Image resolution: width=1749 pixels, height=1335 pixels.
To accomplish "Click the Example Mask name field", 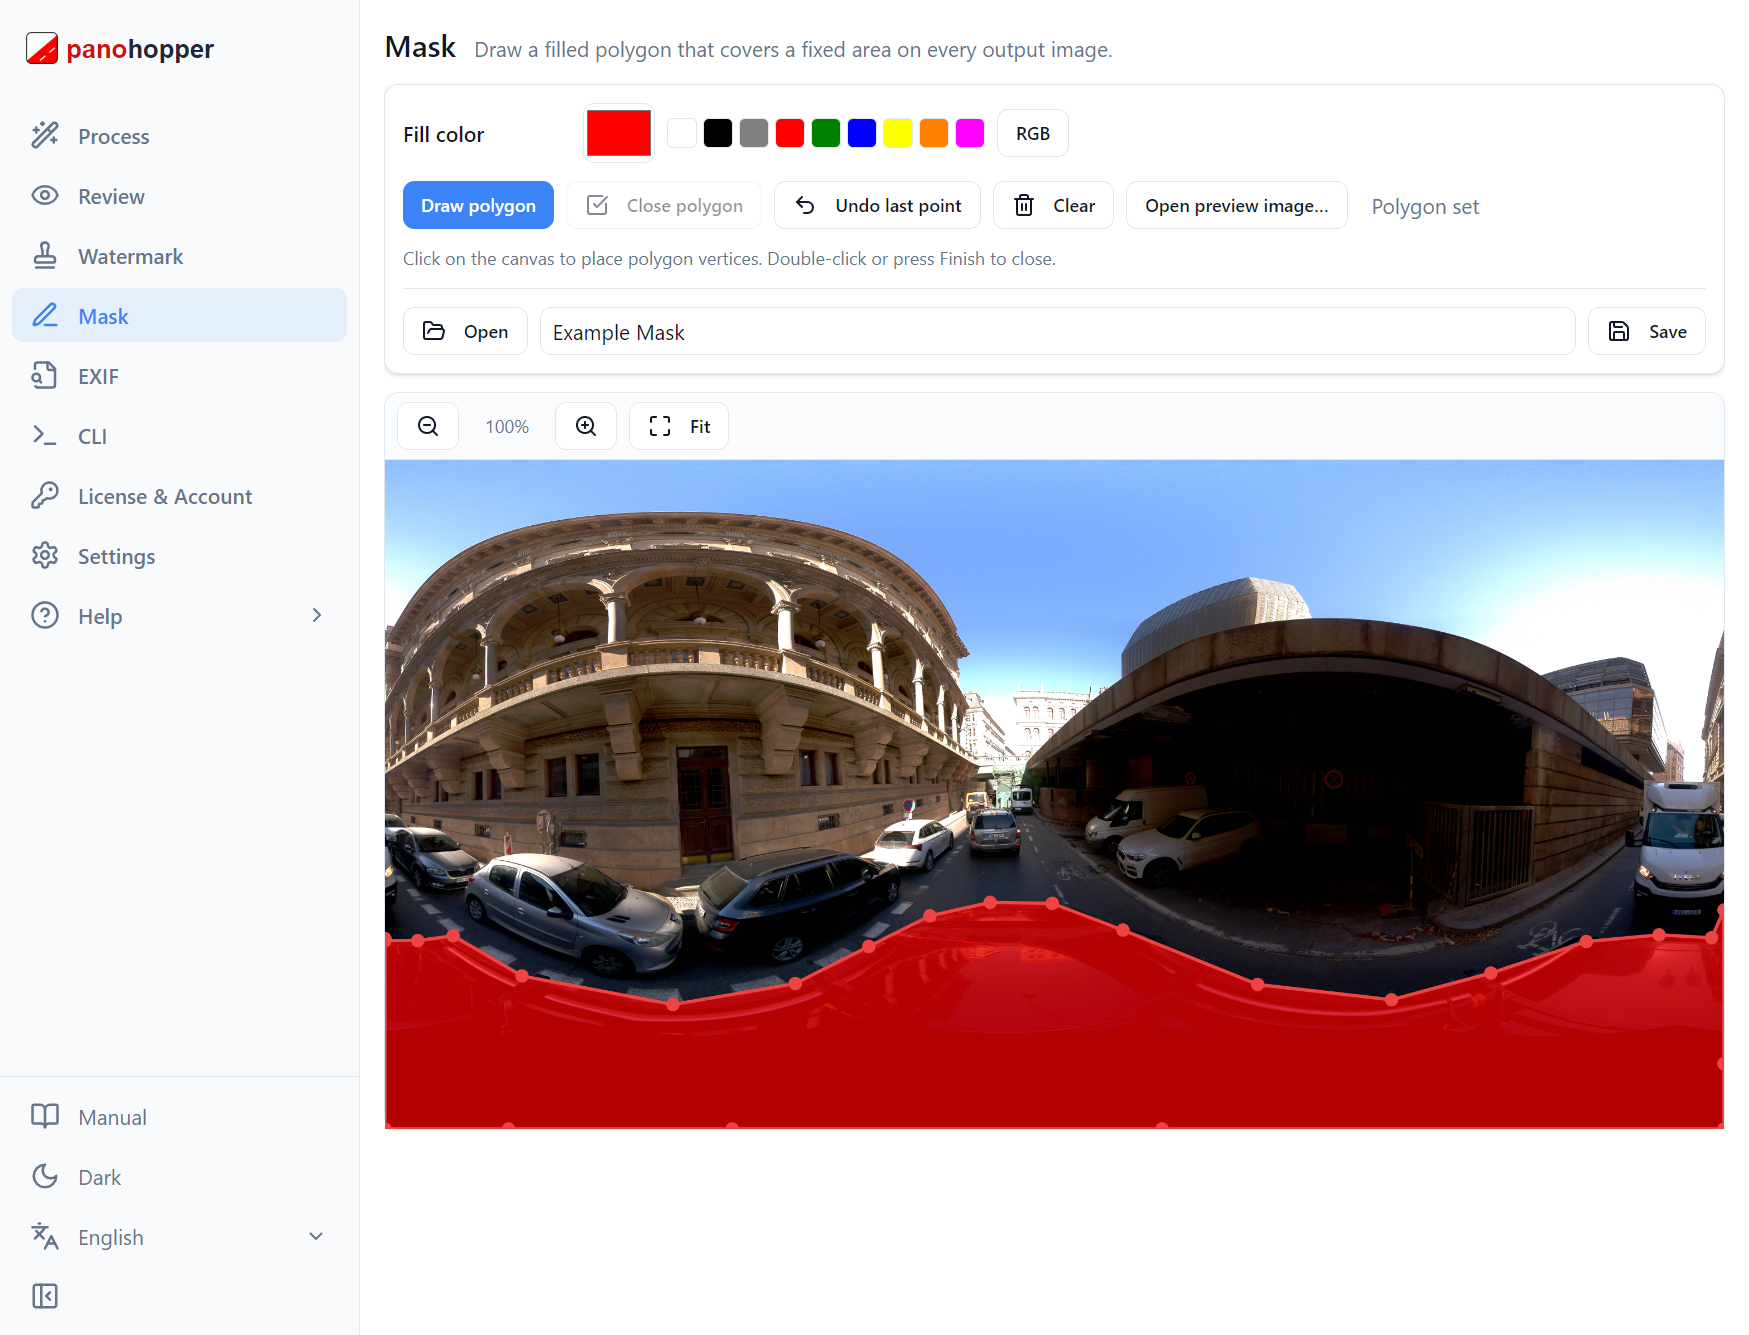I will [x=1057, y=331].
